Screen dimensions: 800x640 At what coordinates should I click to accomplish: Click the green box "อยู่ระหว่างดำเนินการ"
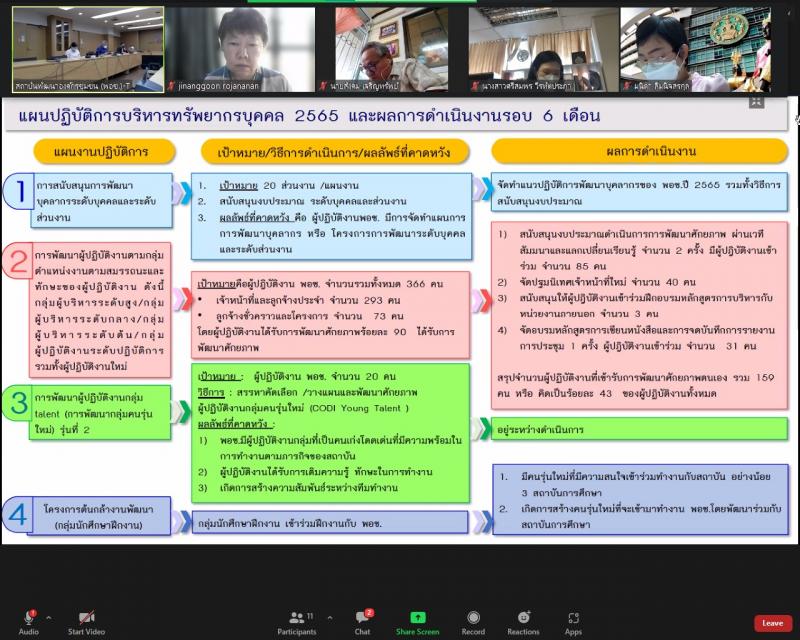(639, 429)
